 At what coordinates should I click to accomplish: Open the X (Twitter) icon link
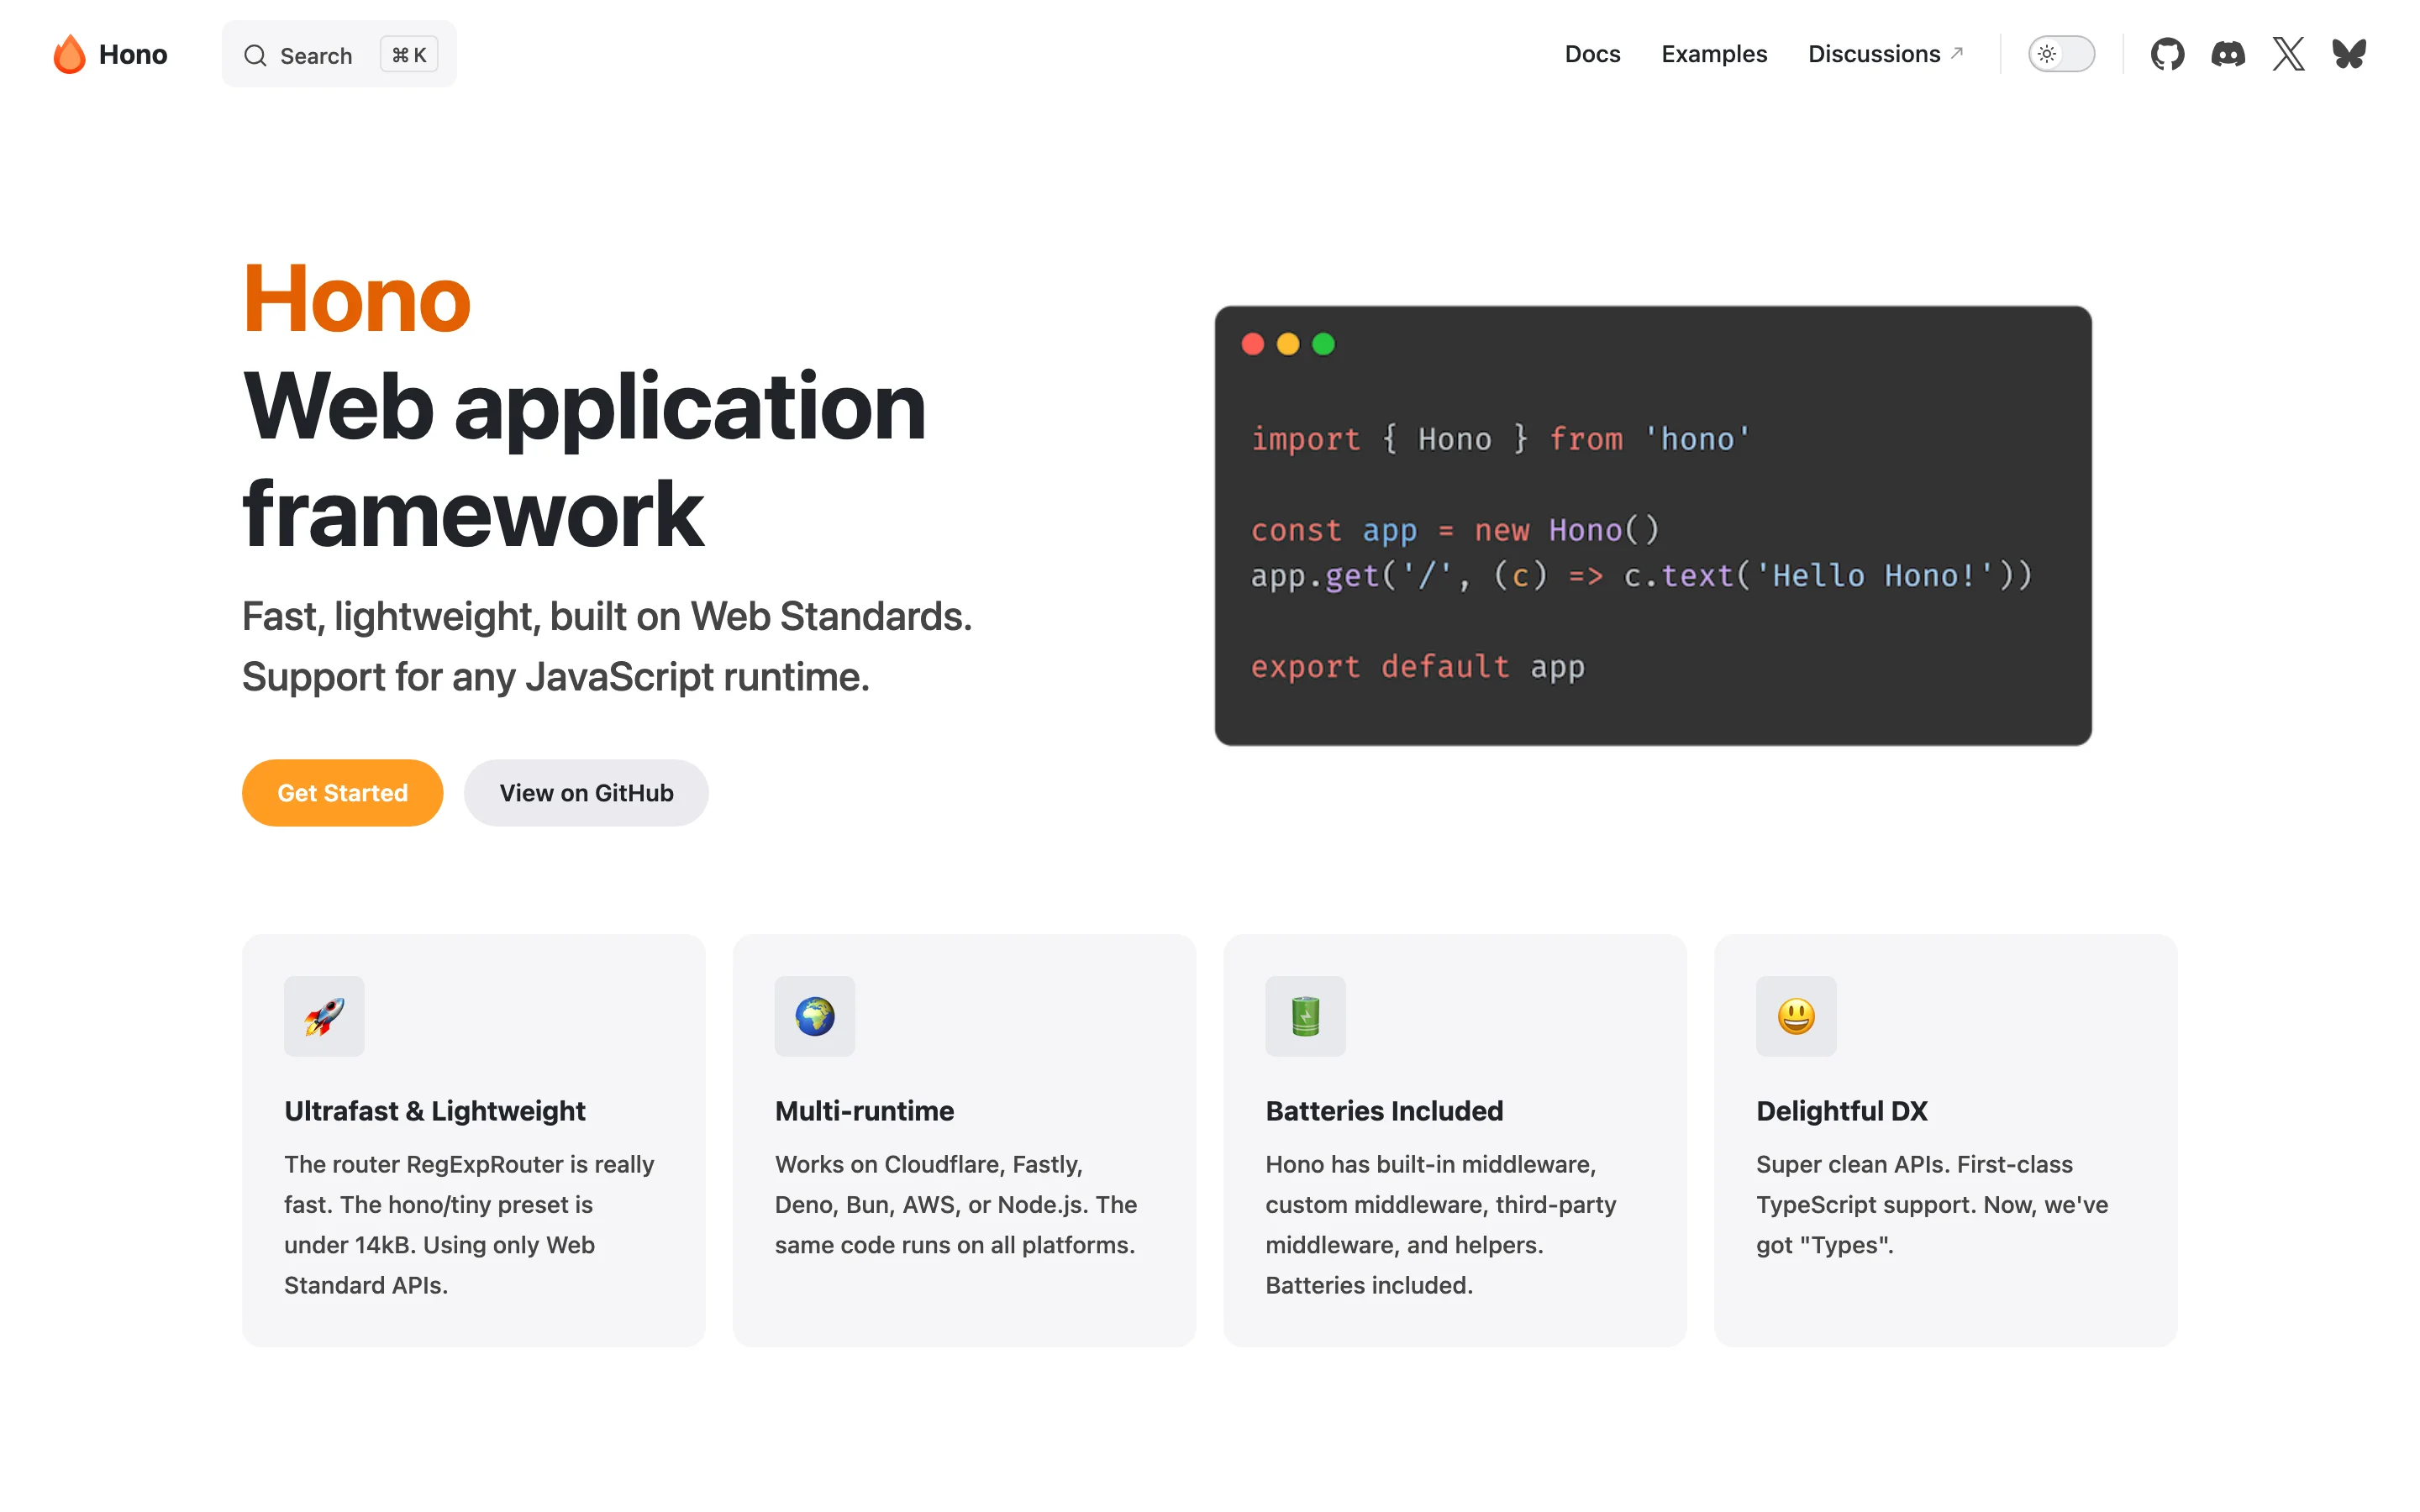[x=2288, y=54]
